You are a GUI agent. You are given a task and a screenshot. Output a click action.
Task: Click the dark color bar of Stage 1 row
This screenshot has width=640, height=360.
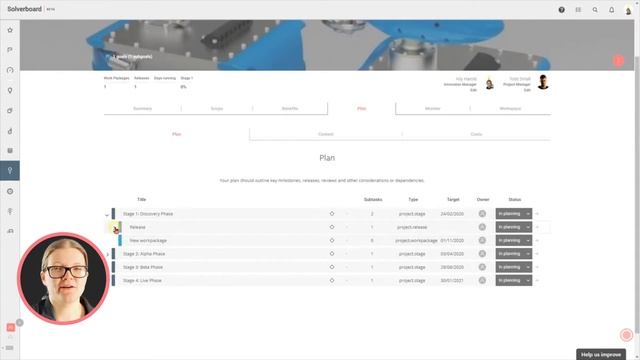[x=113, y=213]
